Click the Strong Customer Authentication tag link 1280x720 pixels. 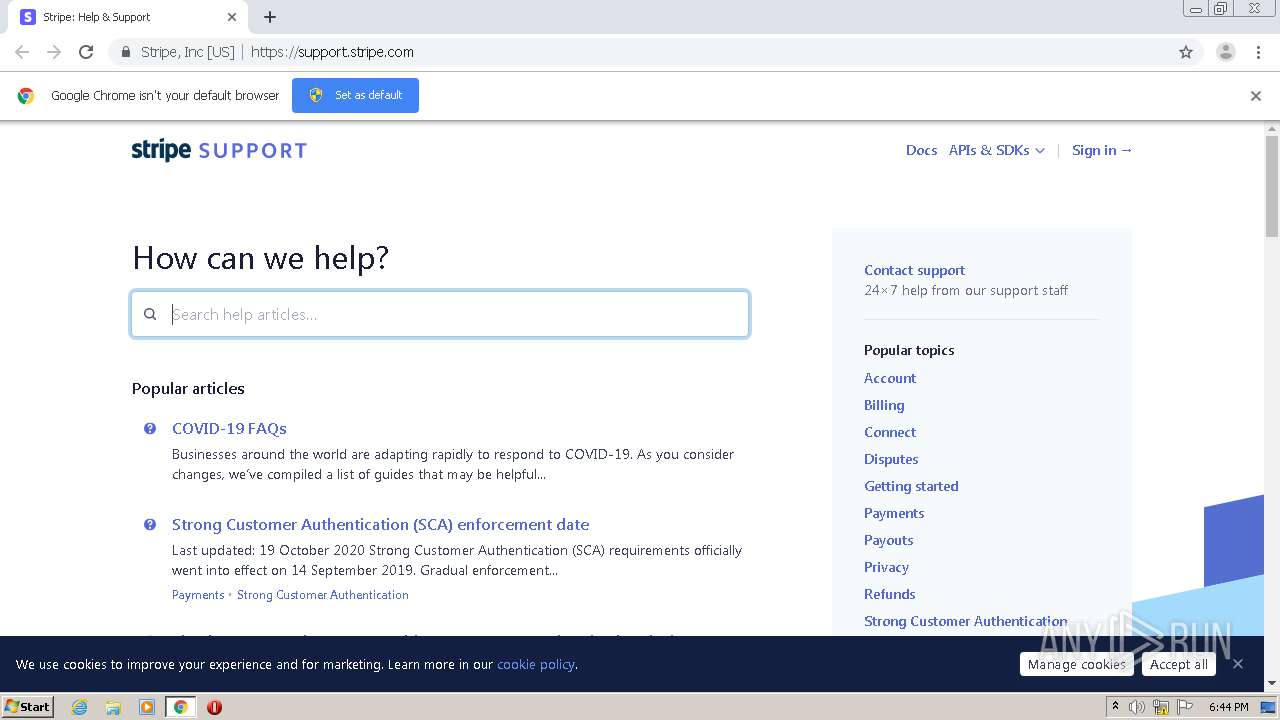323,594
